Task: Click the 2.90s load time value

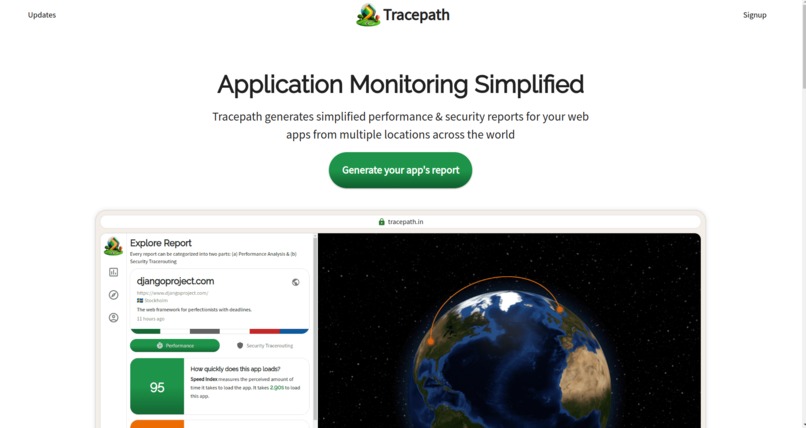Action: [277, 387]
